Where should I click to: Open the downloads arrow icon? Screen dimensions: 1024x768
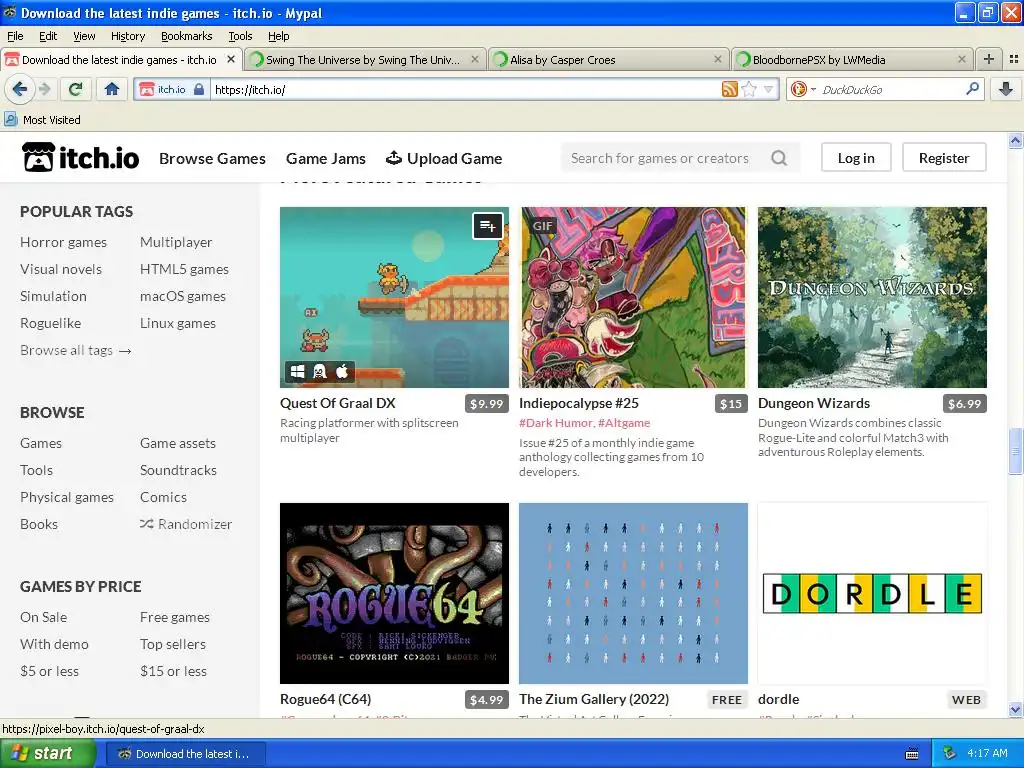coord(1006,89)
